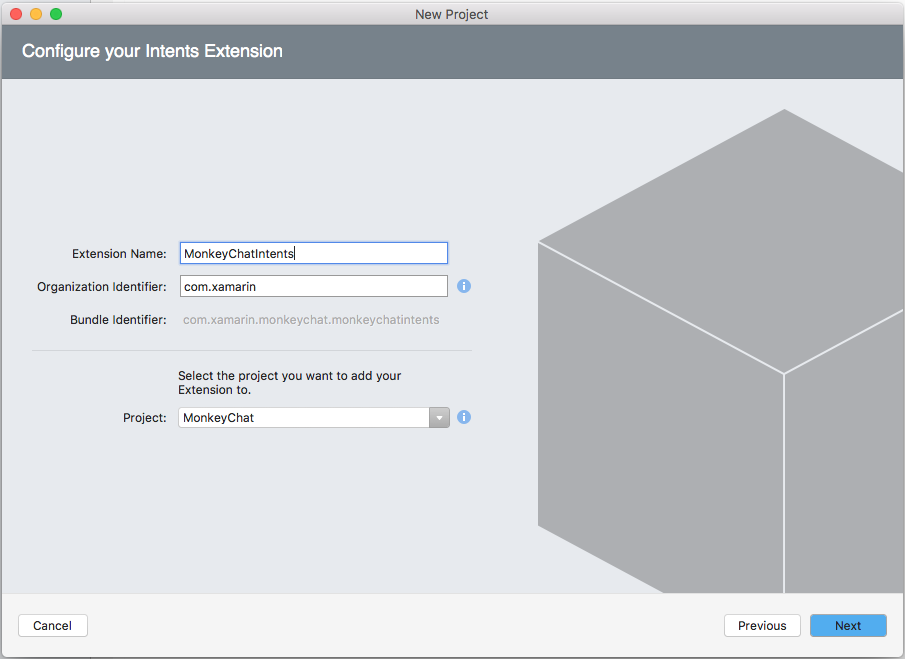
Task: Click the dropdown arrow on the Project field
Action: [439, 417]
